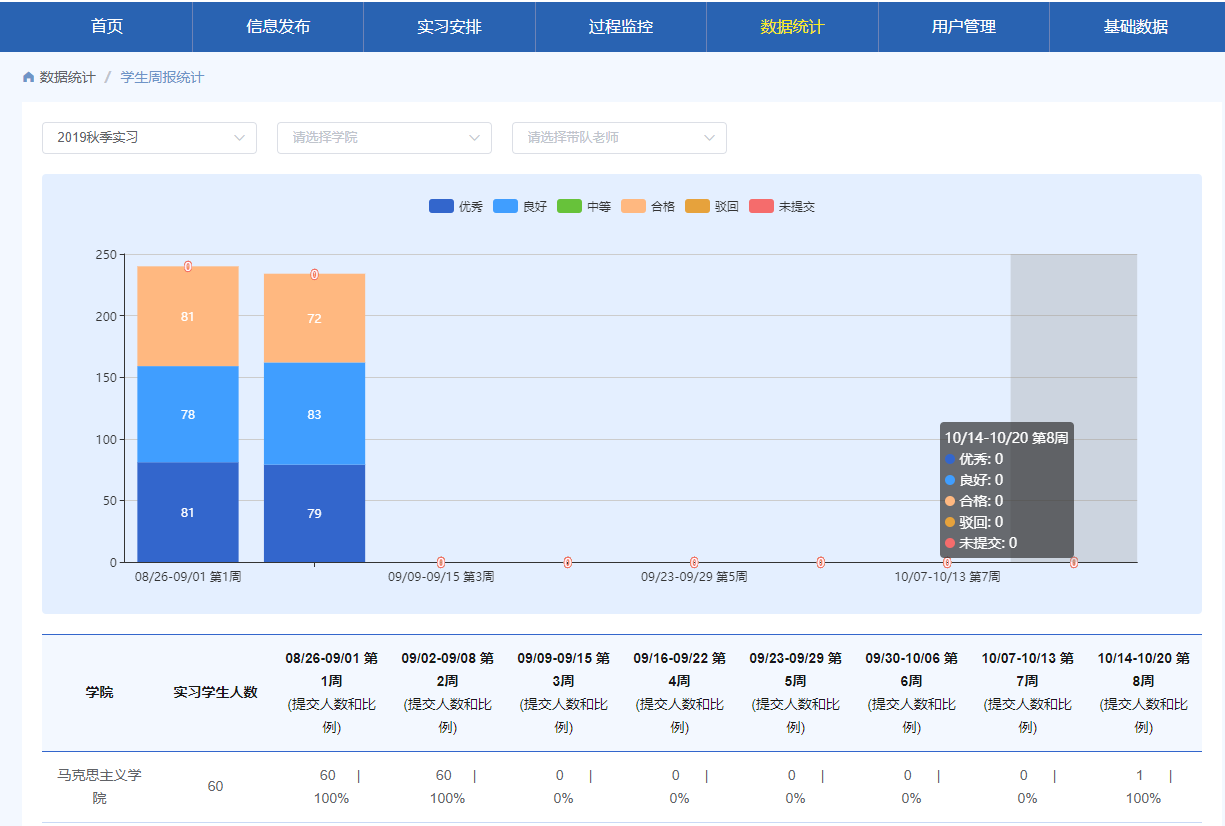Select the 数据统计 menu
The height and width of the screenshot is (826, 1225).
pyautogui.click(x=792, y=27)
